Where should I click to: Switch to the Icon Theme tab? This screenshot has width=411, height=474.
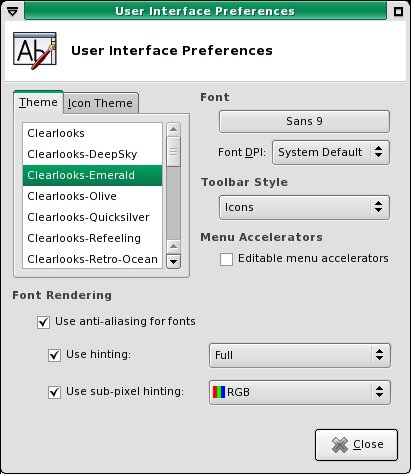100,103
